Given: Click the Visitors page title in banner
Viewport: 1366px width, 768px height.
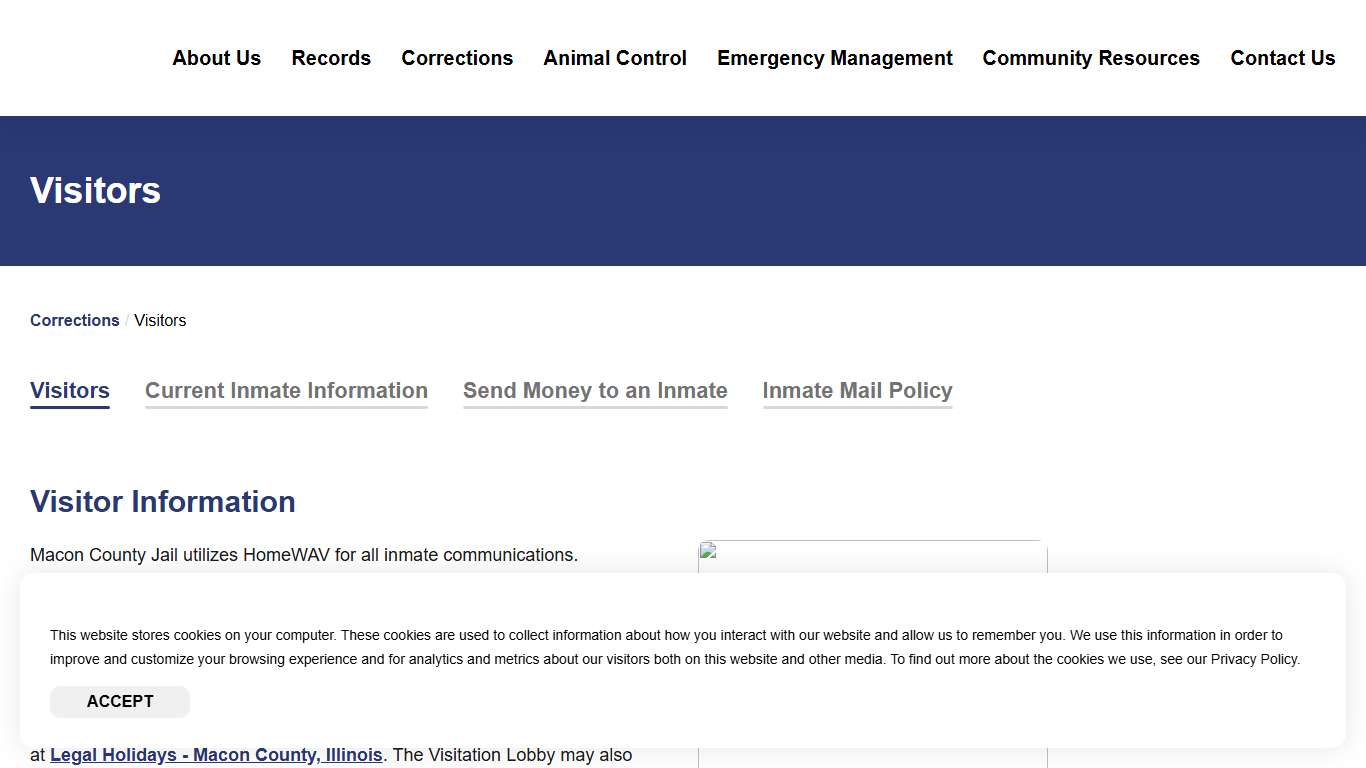Looking at the screenshot, I should pyautogui.click(x=95, y=190).
